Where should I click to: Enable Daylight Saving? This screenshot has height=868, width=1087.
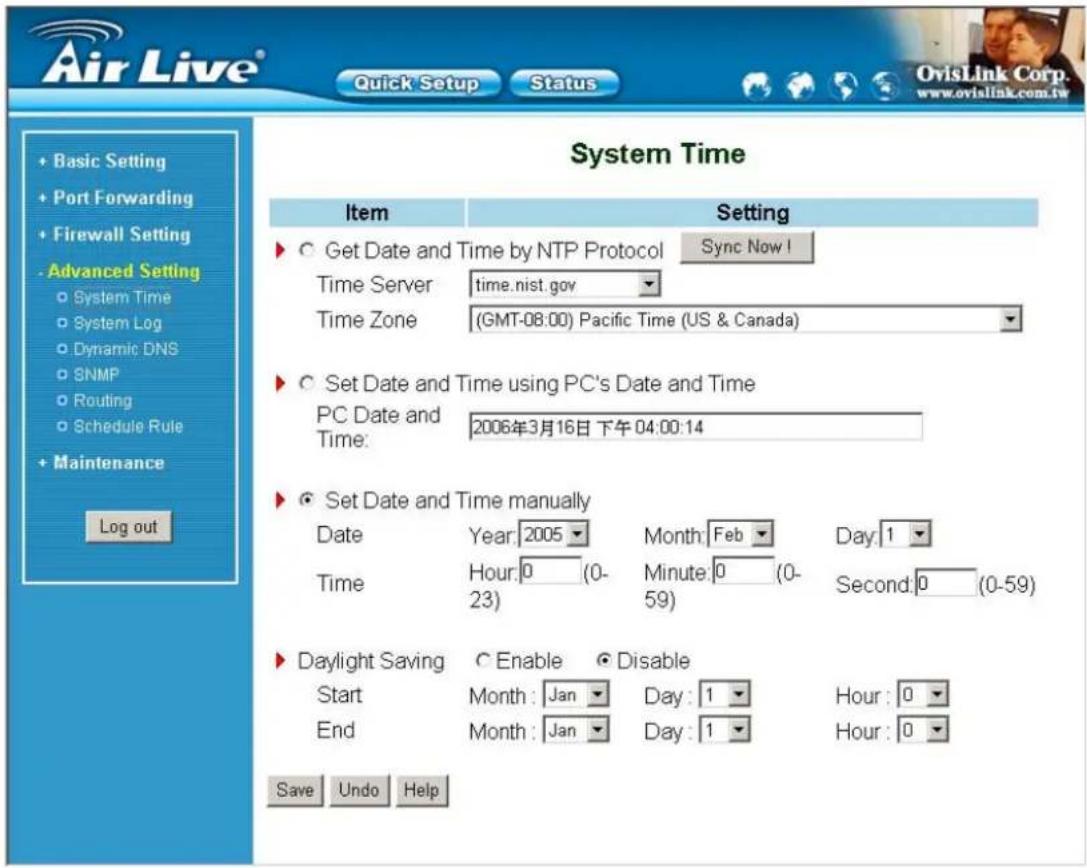(483, 661)
